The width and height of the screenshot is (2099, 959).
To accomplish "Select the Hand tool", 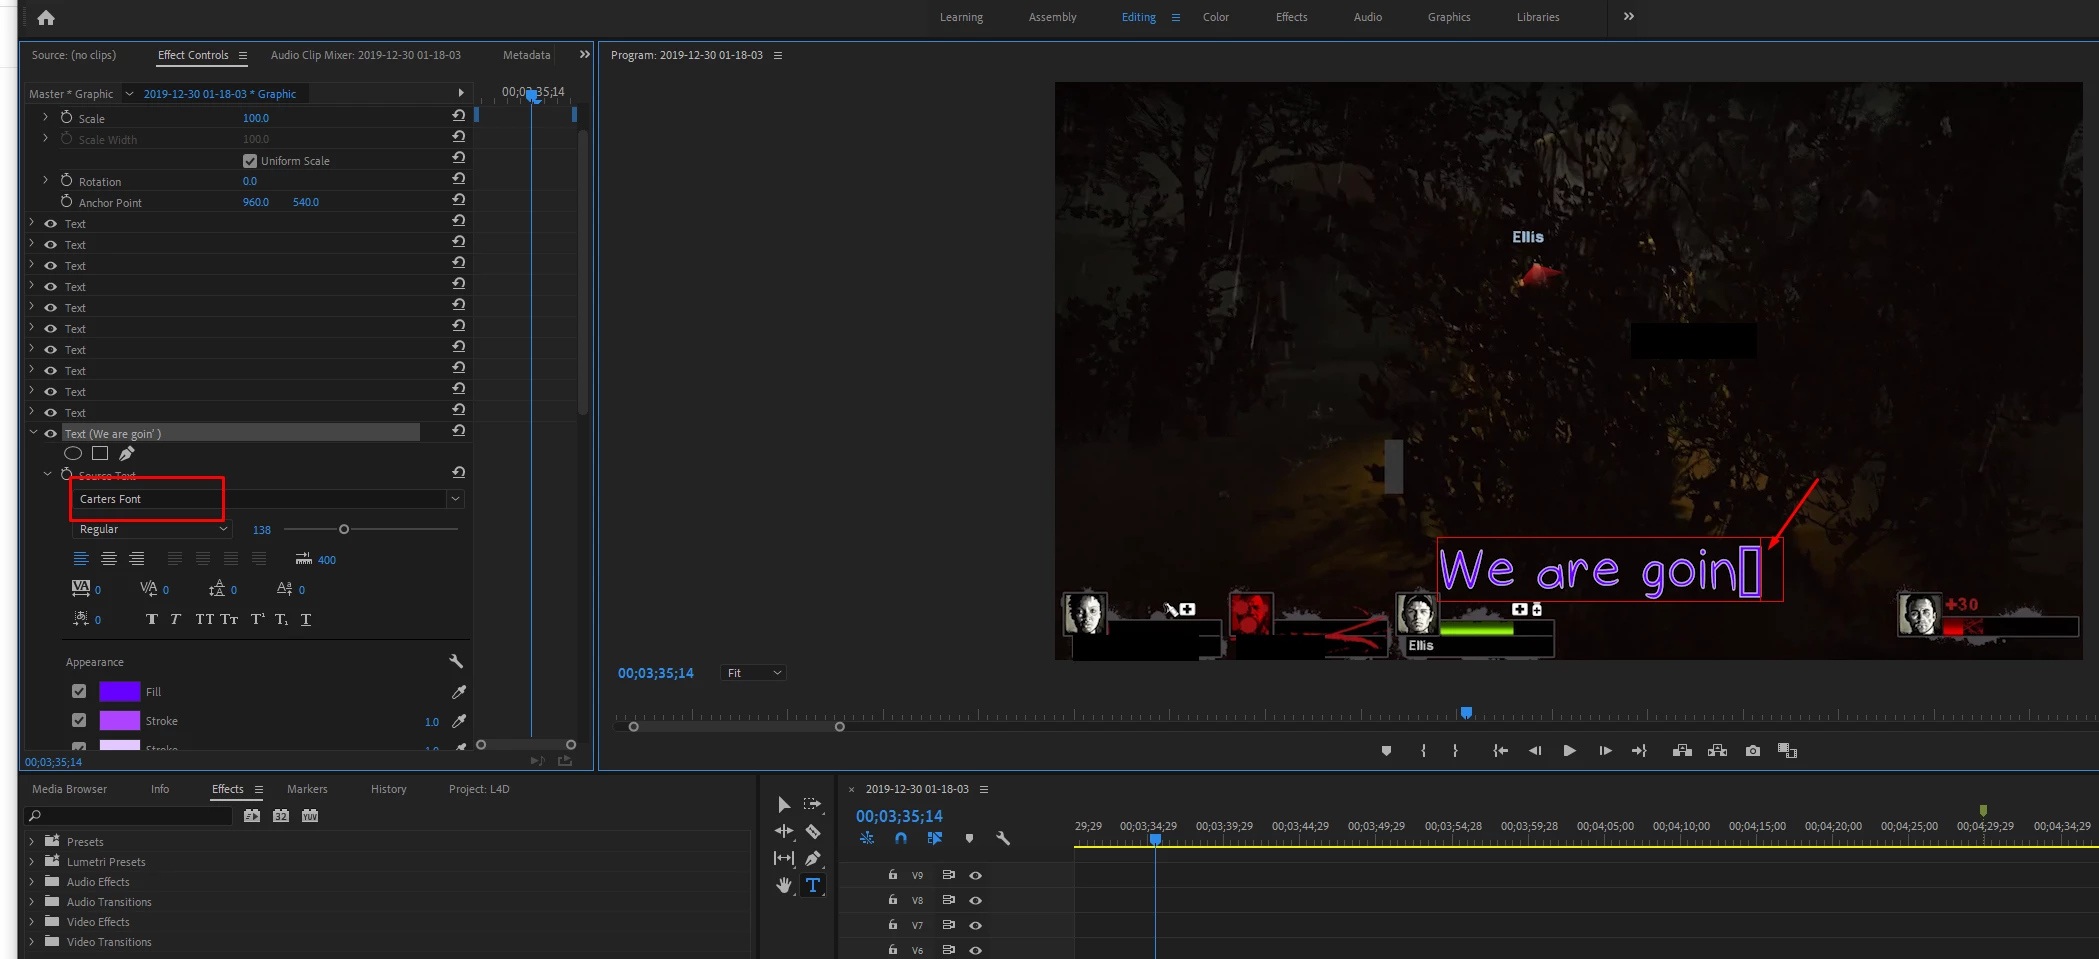I will pos(784,885).
